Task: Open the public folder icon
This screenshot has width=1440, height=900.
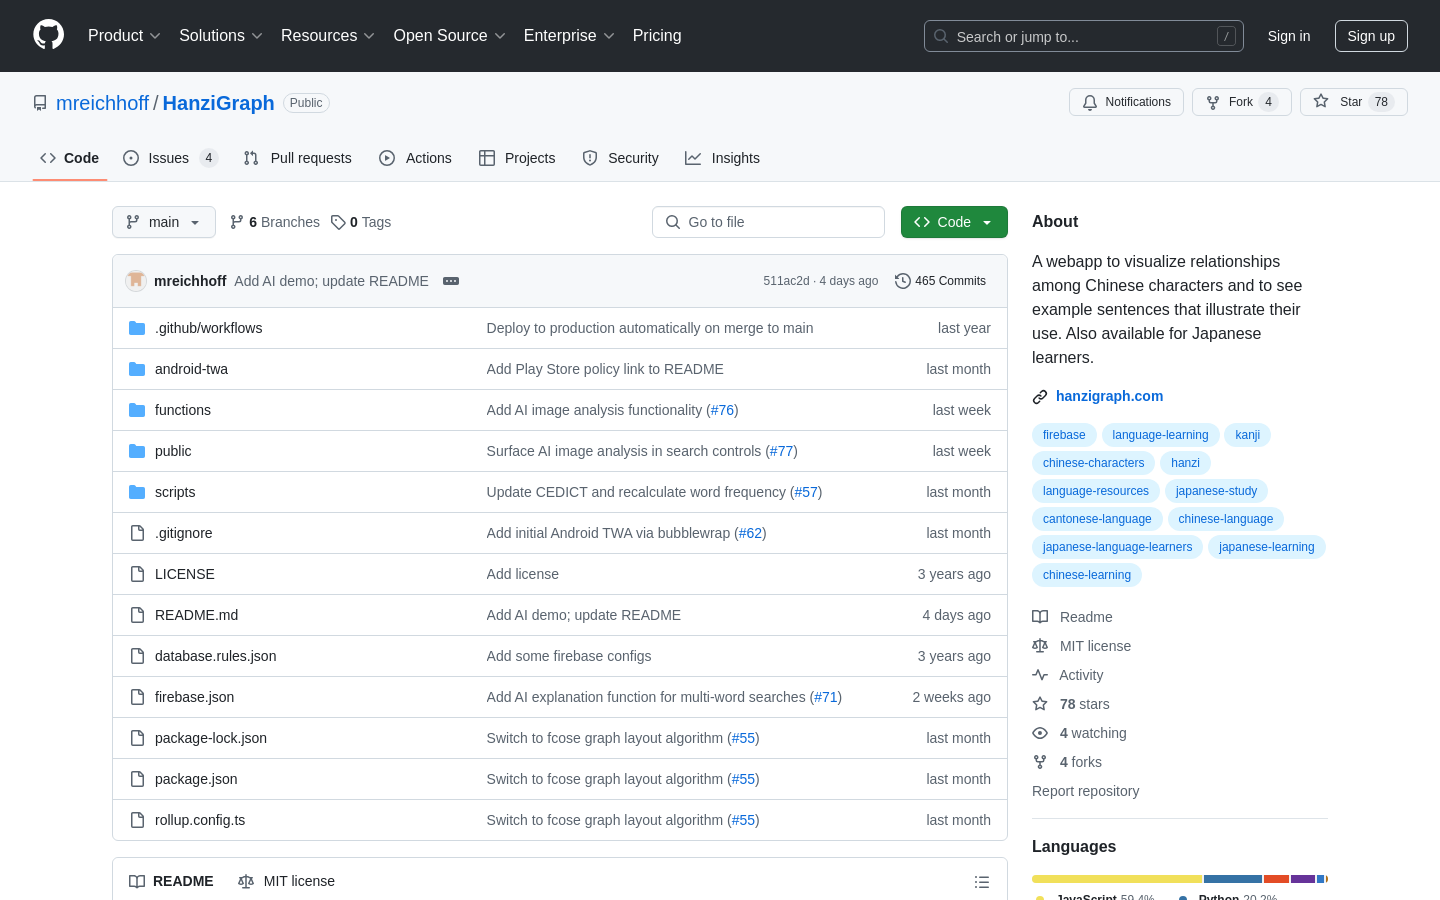Action: tap(137, 451)
